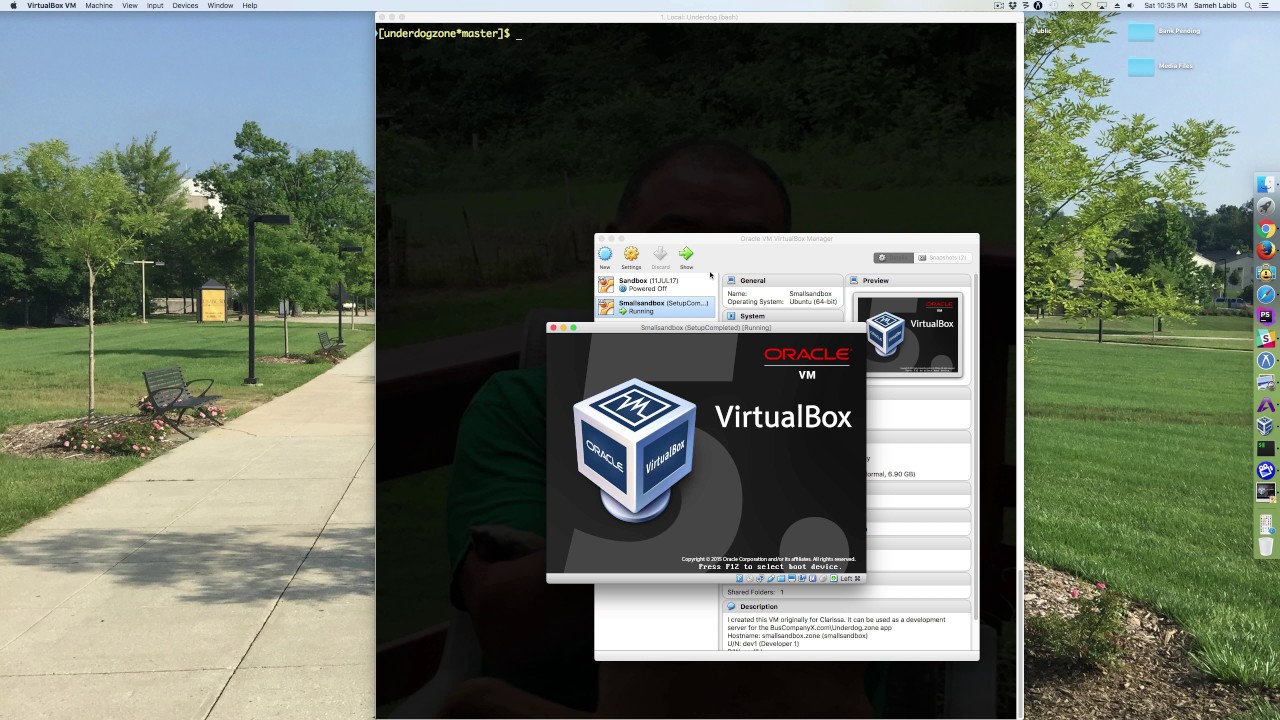Open the Apple menu
Image resolution: width=1280 pixels, height=720 pixels.
(x=13, y=5)
